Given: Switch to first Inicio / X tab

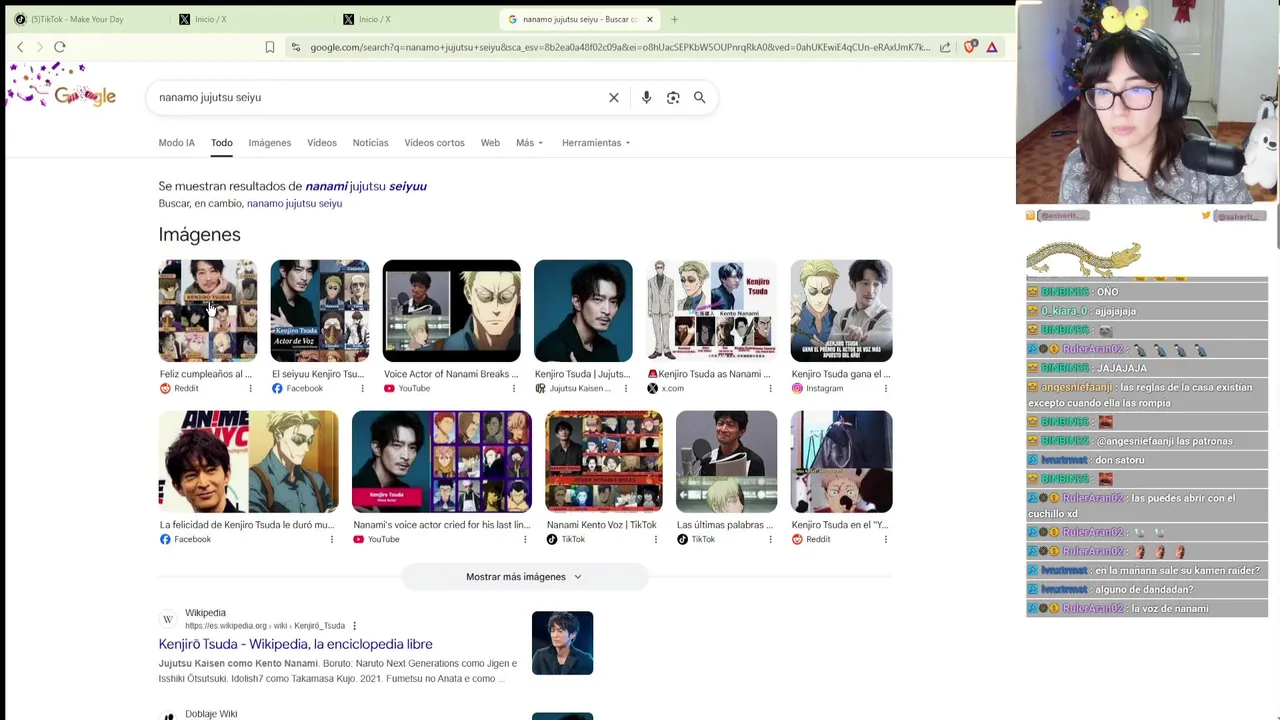Looking at the screenshot, I should pos(250,19).
